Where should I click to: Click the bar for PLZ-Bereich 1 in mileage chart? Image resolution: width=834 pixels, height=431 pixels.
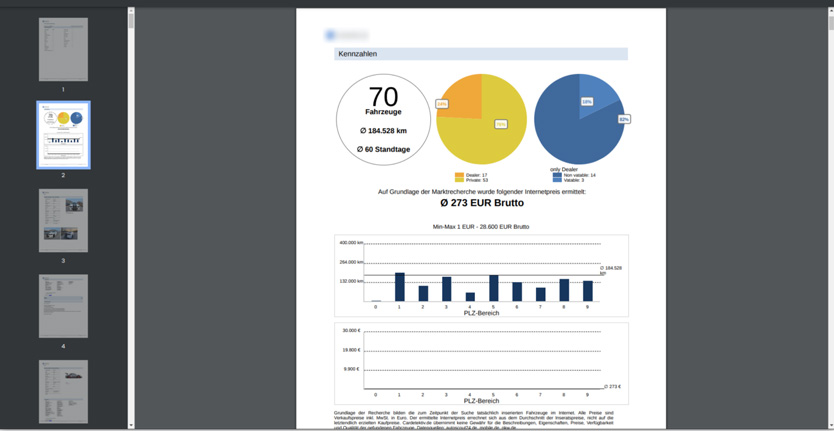coord(400,287)
